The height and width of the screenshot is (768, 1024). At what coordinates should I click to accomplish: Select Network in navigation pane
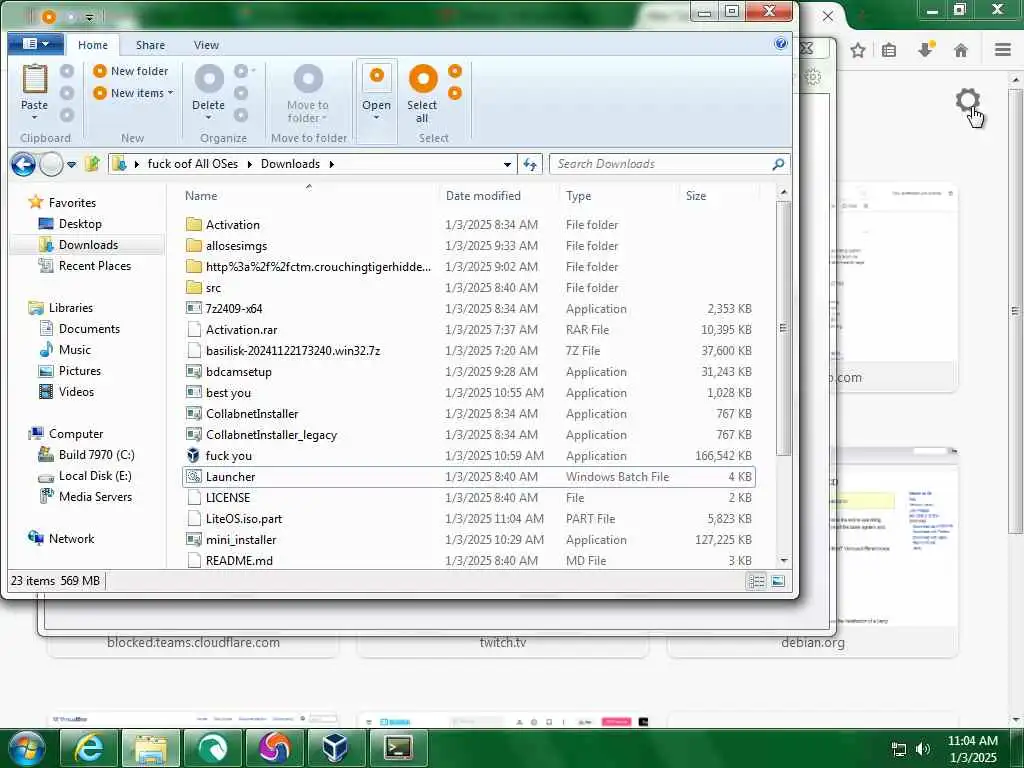71,539
